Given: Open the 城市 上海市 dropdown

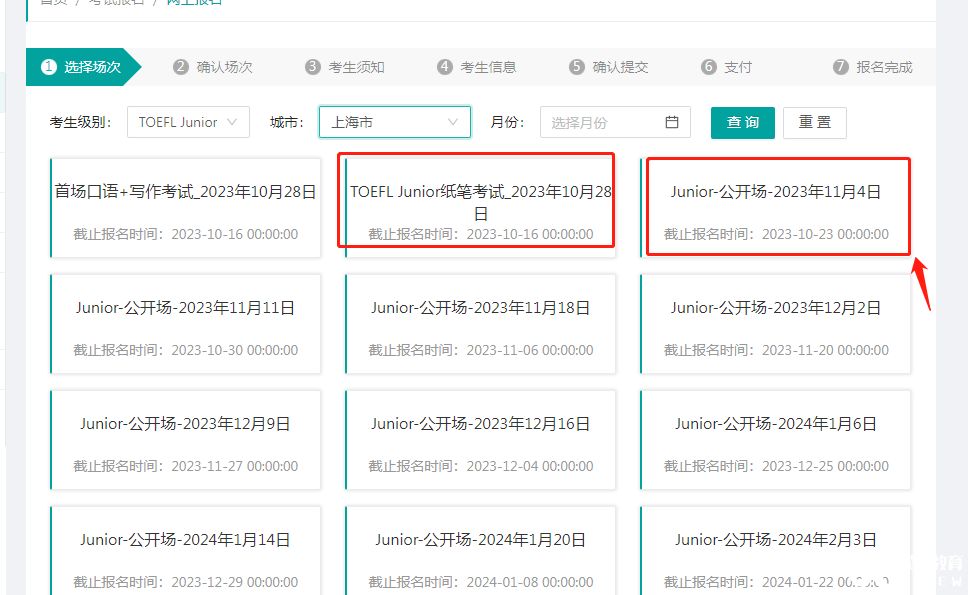Looking at the screenshot, I should [x=394, y=122].
